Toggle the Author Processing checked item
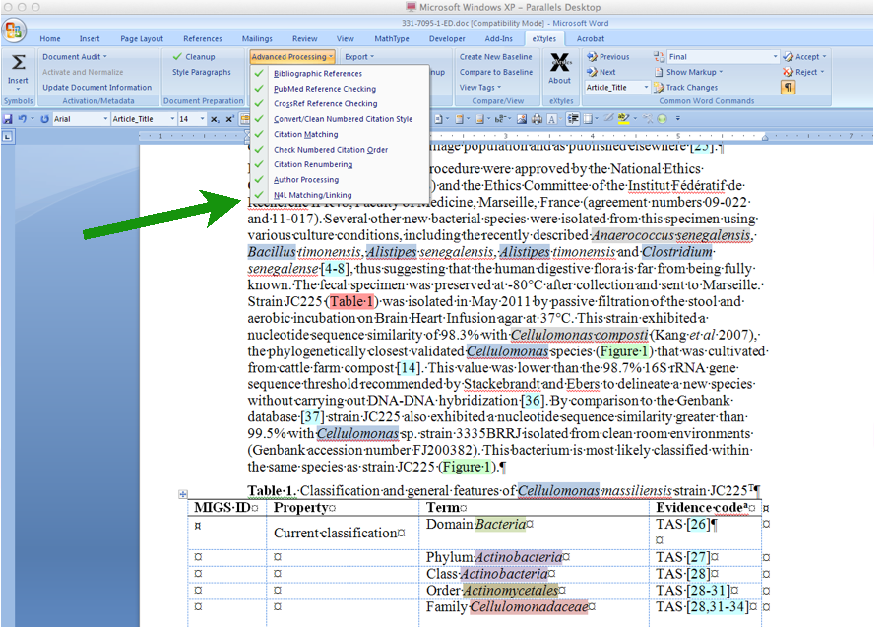Screen dimensions: 874x627 tap(306, 180)
